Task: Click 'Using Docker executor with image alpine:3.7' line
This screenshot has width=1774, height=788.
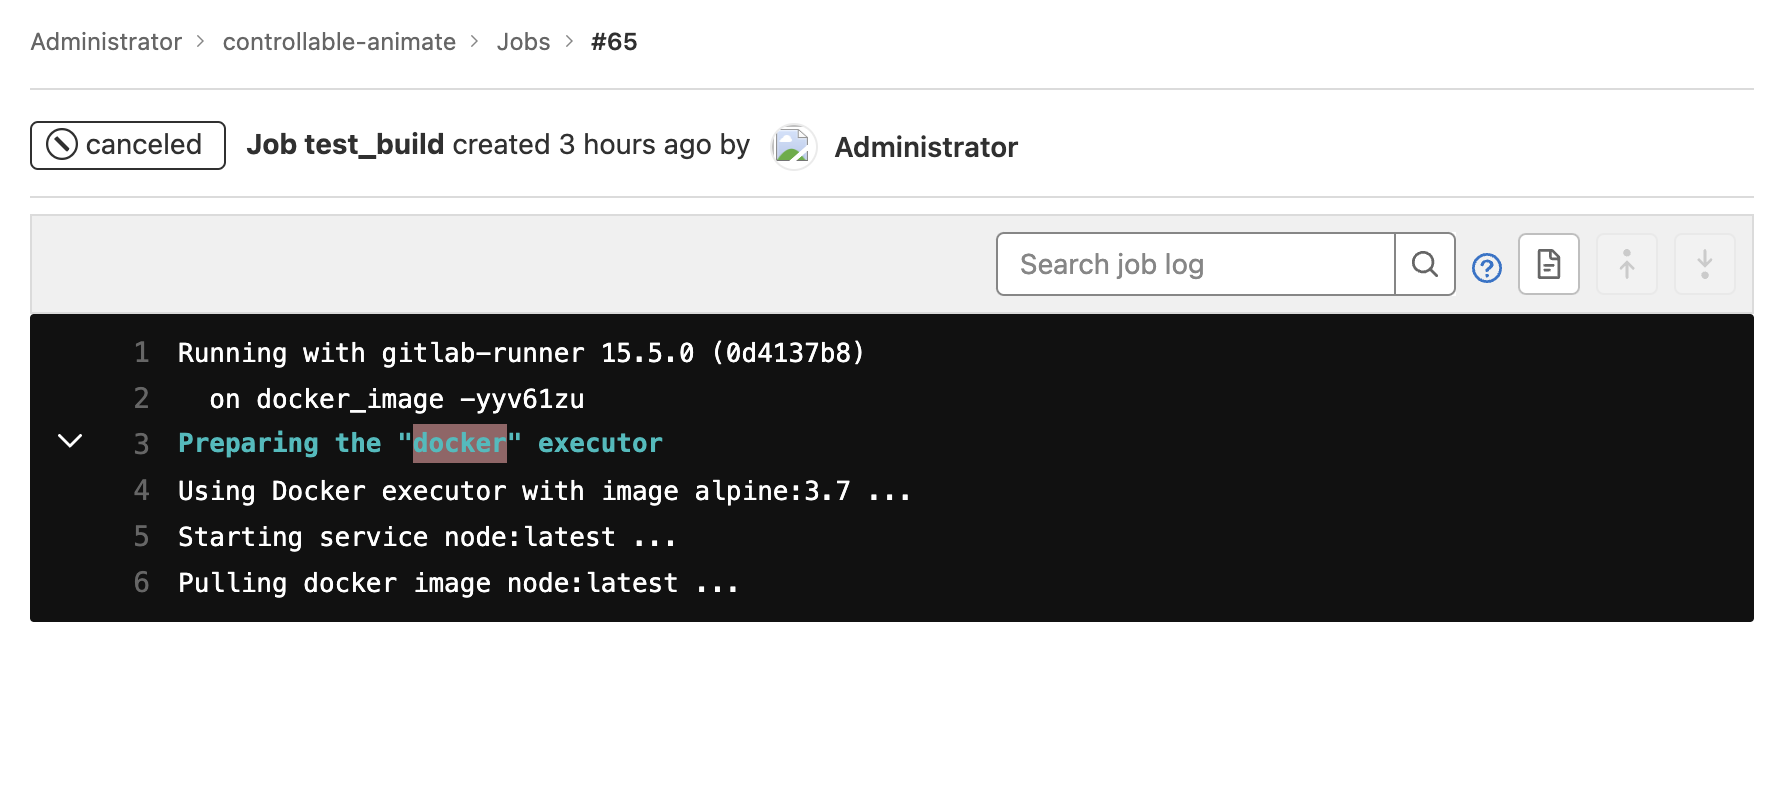Action: [544, 491]
